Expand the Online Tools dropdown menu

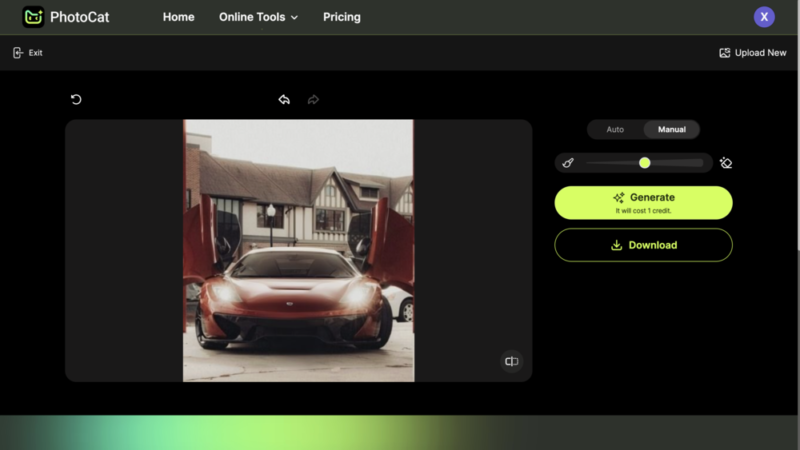coord(258,17)
